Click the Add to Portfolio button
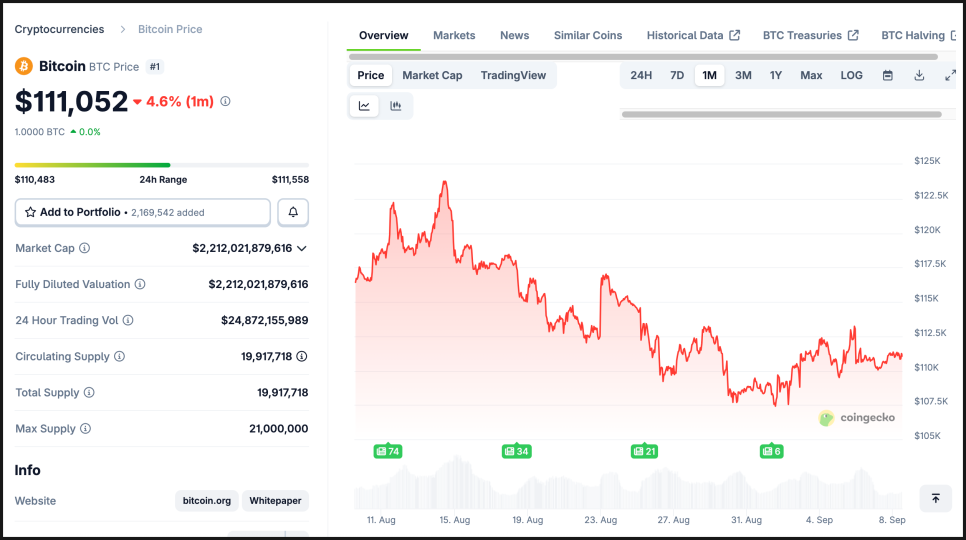 [142, 212]
